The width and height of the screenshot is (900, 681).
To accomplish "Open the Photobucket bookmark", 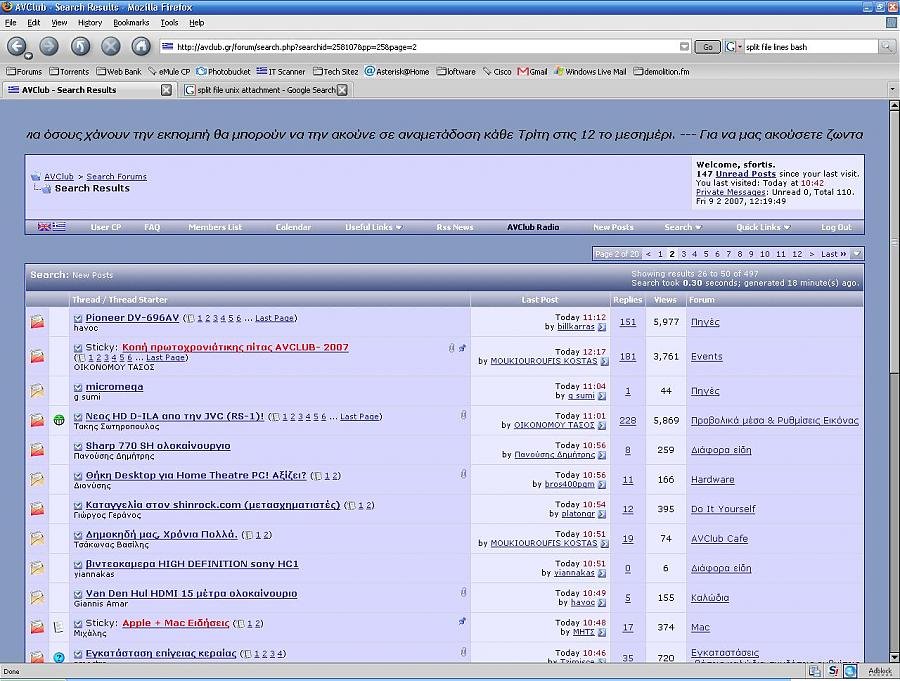I will (x=223, y=72).
